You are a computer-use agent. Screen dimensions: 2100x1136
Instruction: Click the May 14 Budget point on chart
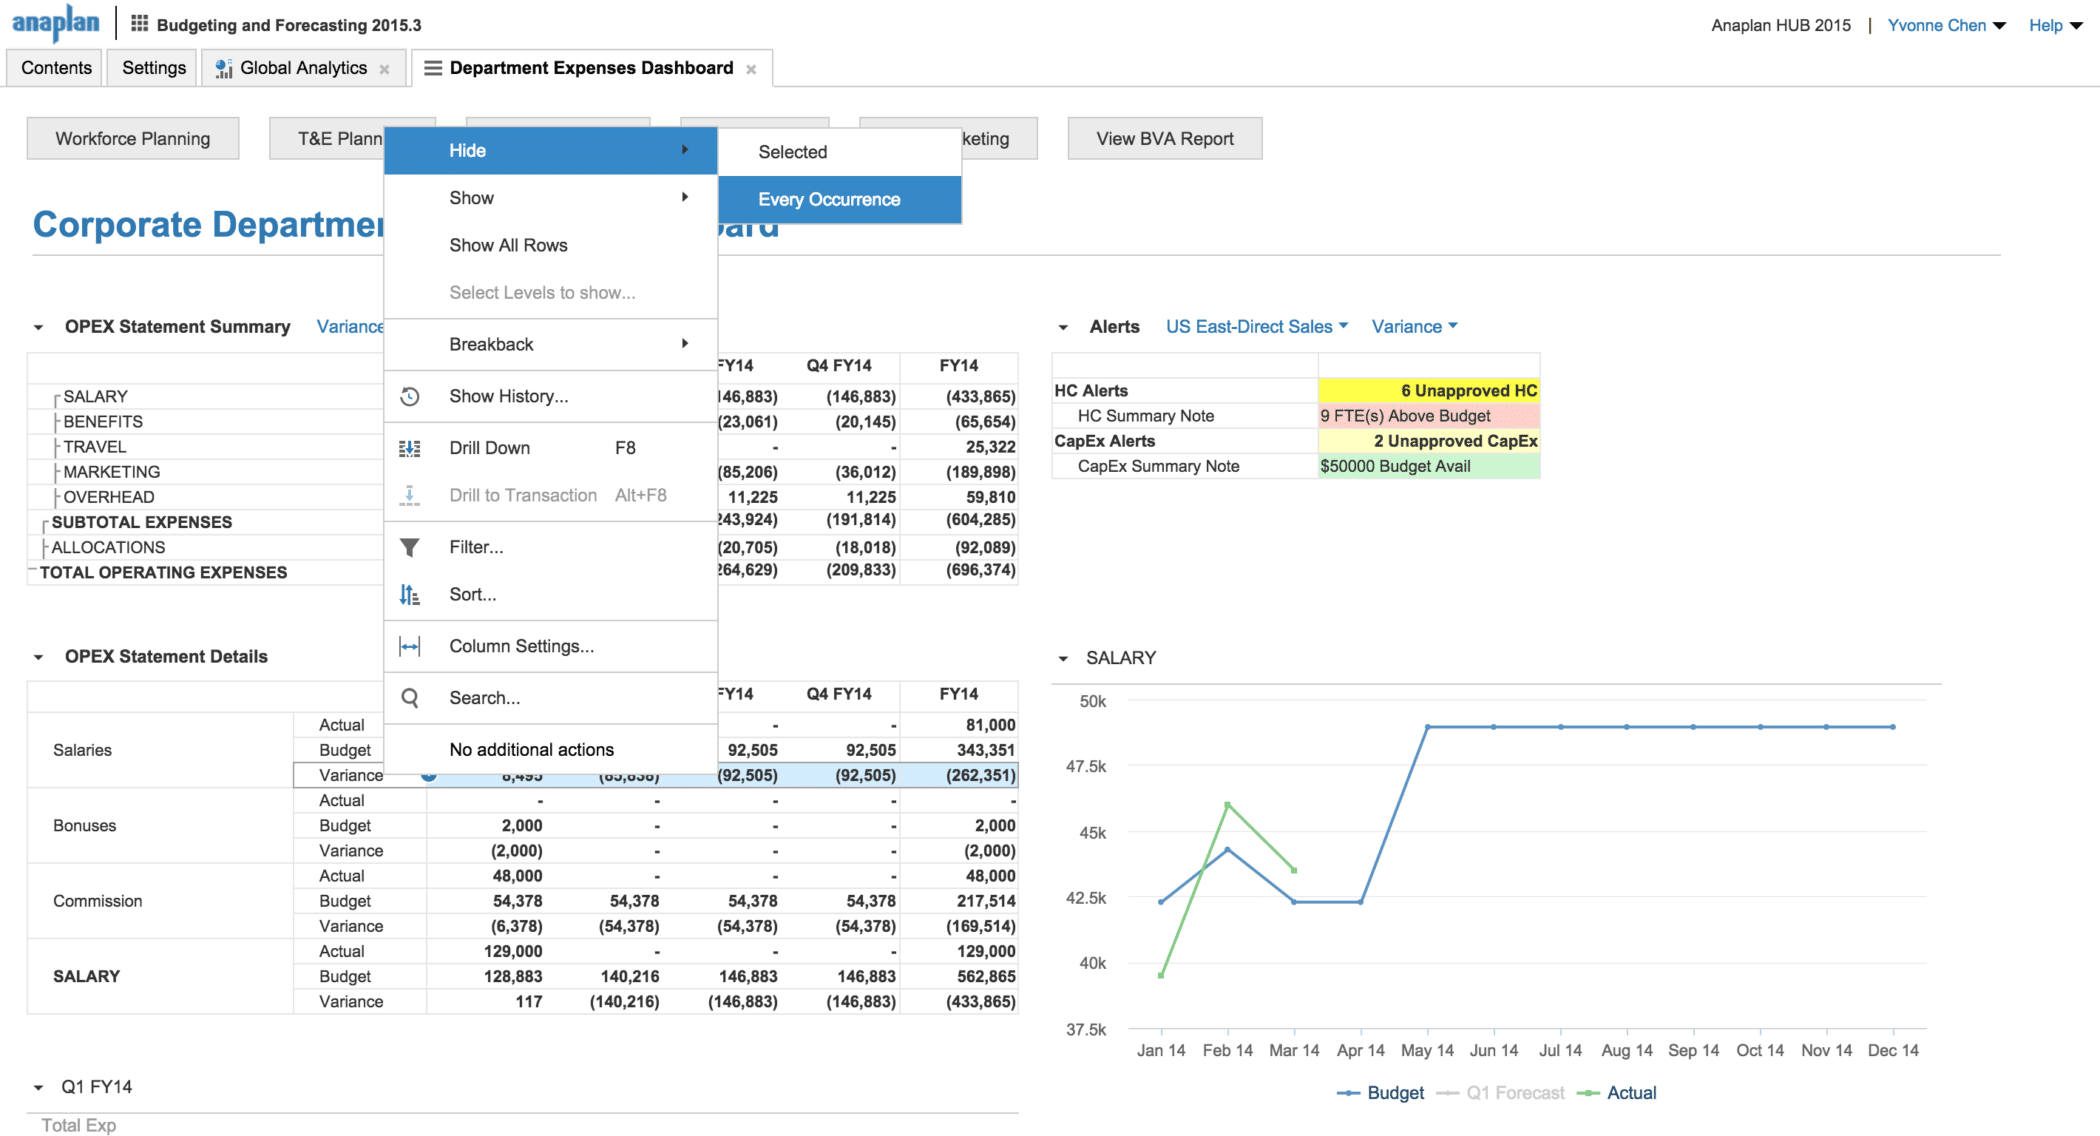[x=1427, y=727]
